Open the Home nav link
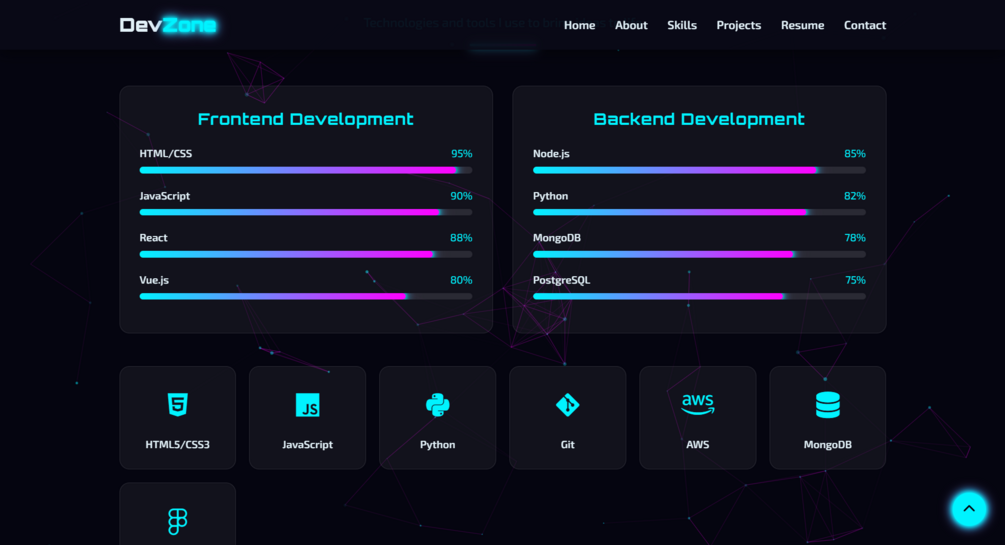The image size is (1005, 545). point(579,25)
